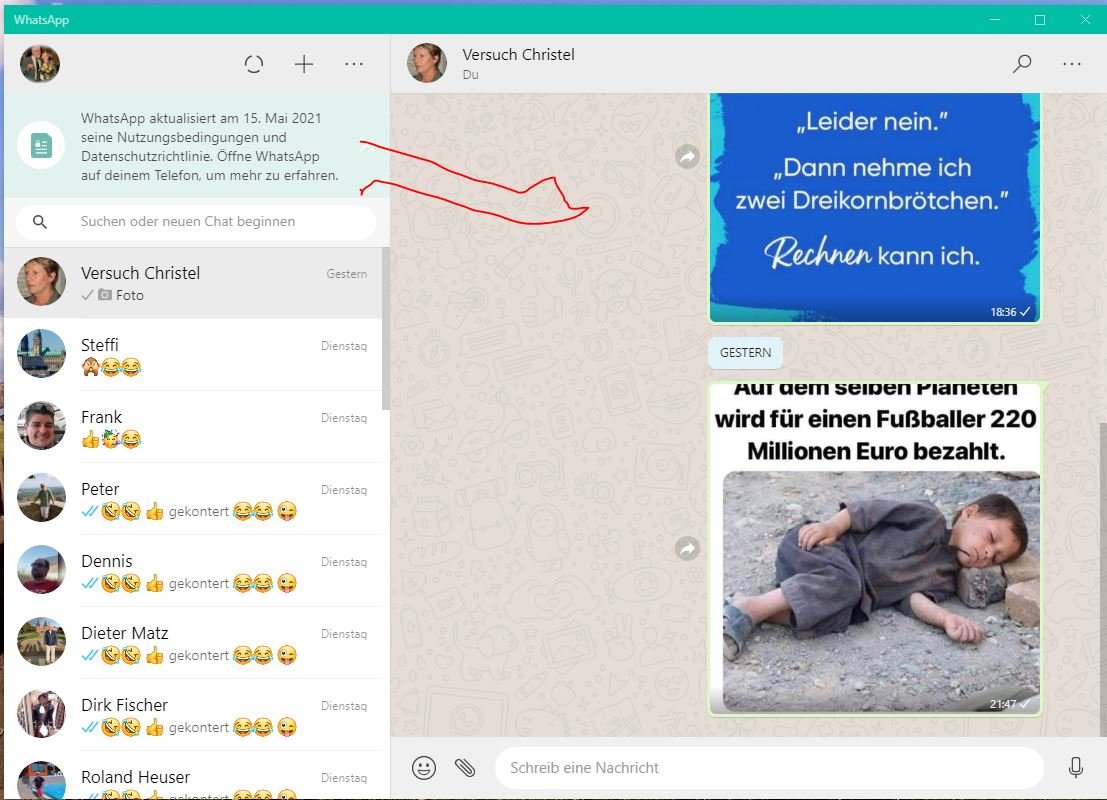
Task: Click the camera Foto icon in Versuch Christel preview
Action: (x=104, y=294)
